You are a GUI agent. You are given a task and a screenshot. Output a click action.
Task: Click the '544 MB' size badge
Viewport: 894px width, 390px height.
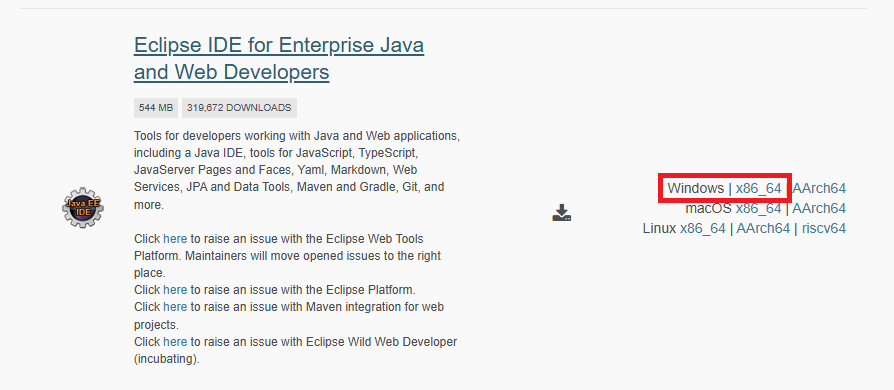point(156,108)
